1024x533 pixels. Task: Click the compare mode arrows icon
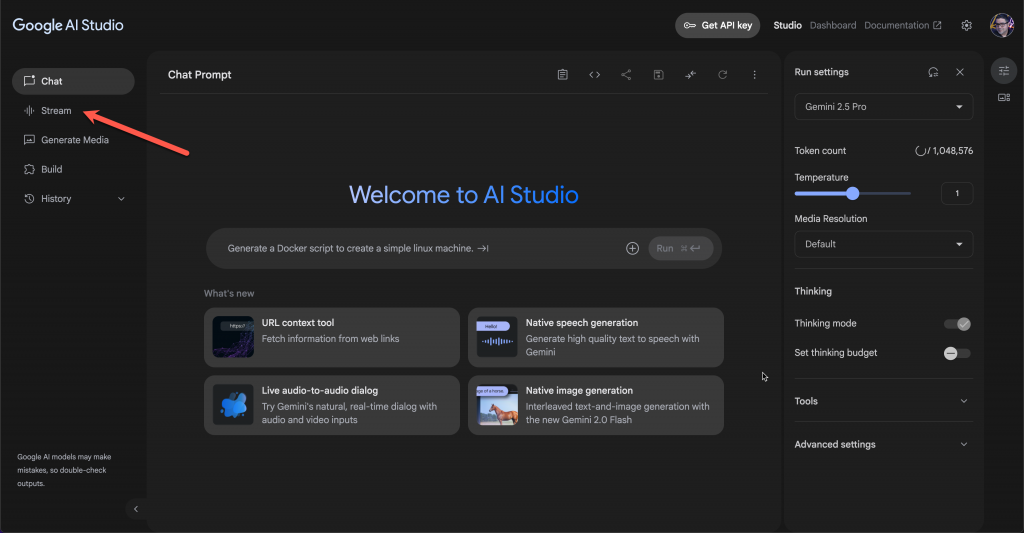click(690, 75)
